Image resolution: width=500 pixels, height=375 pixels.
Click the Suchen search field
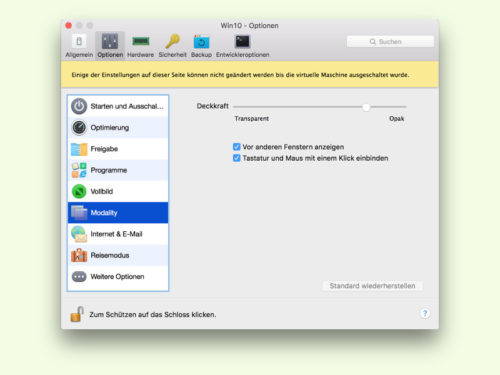(x=390, y=42)
